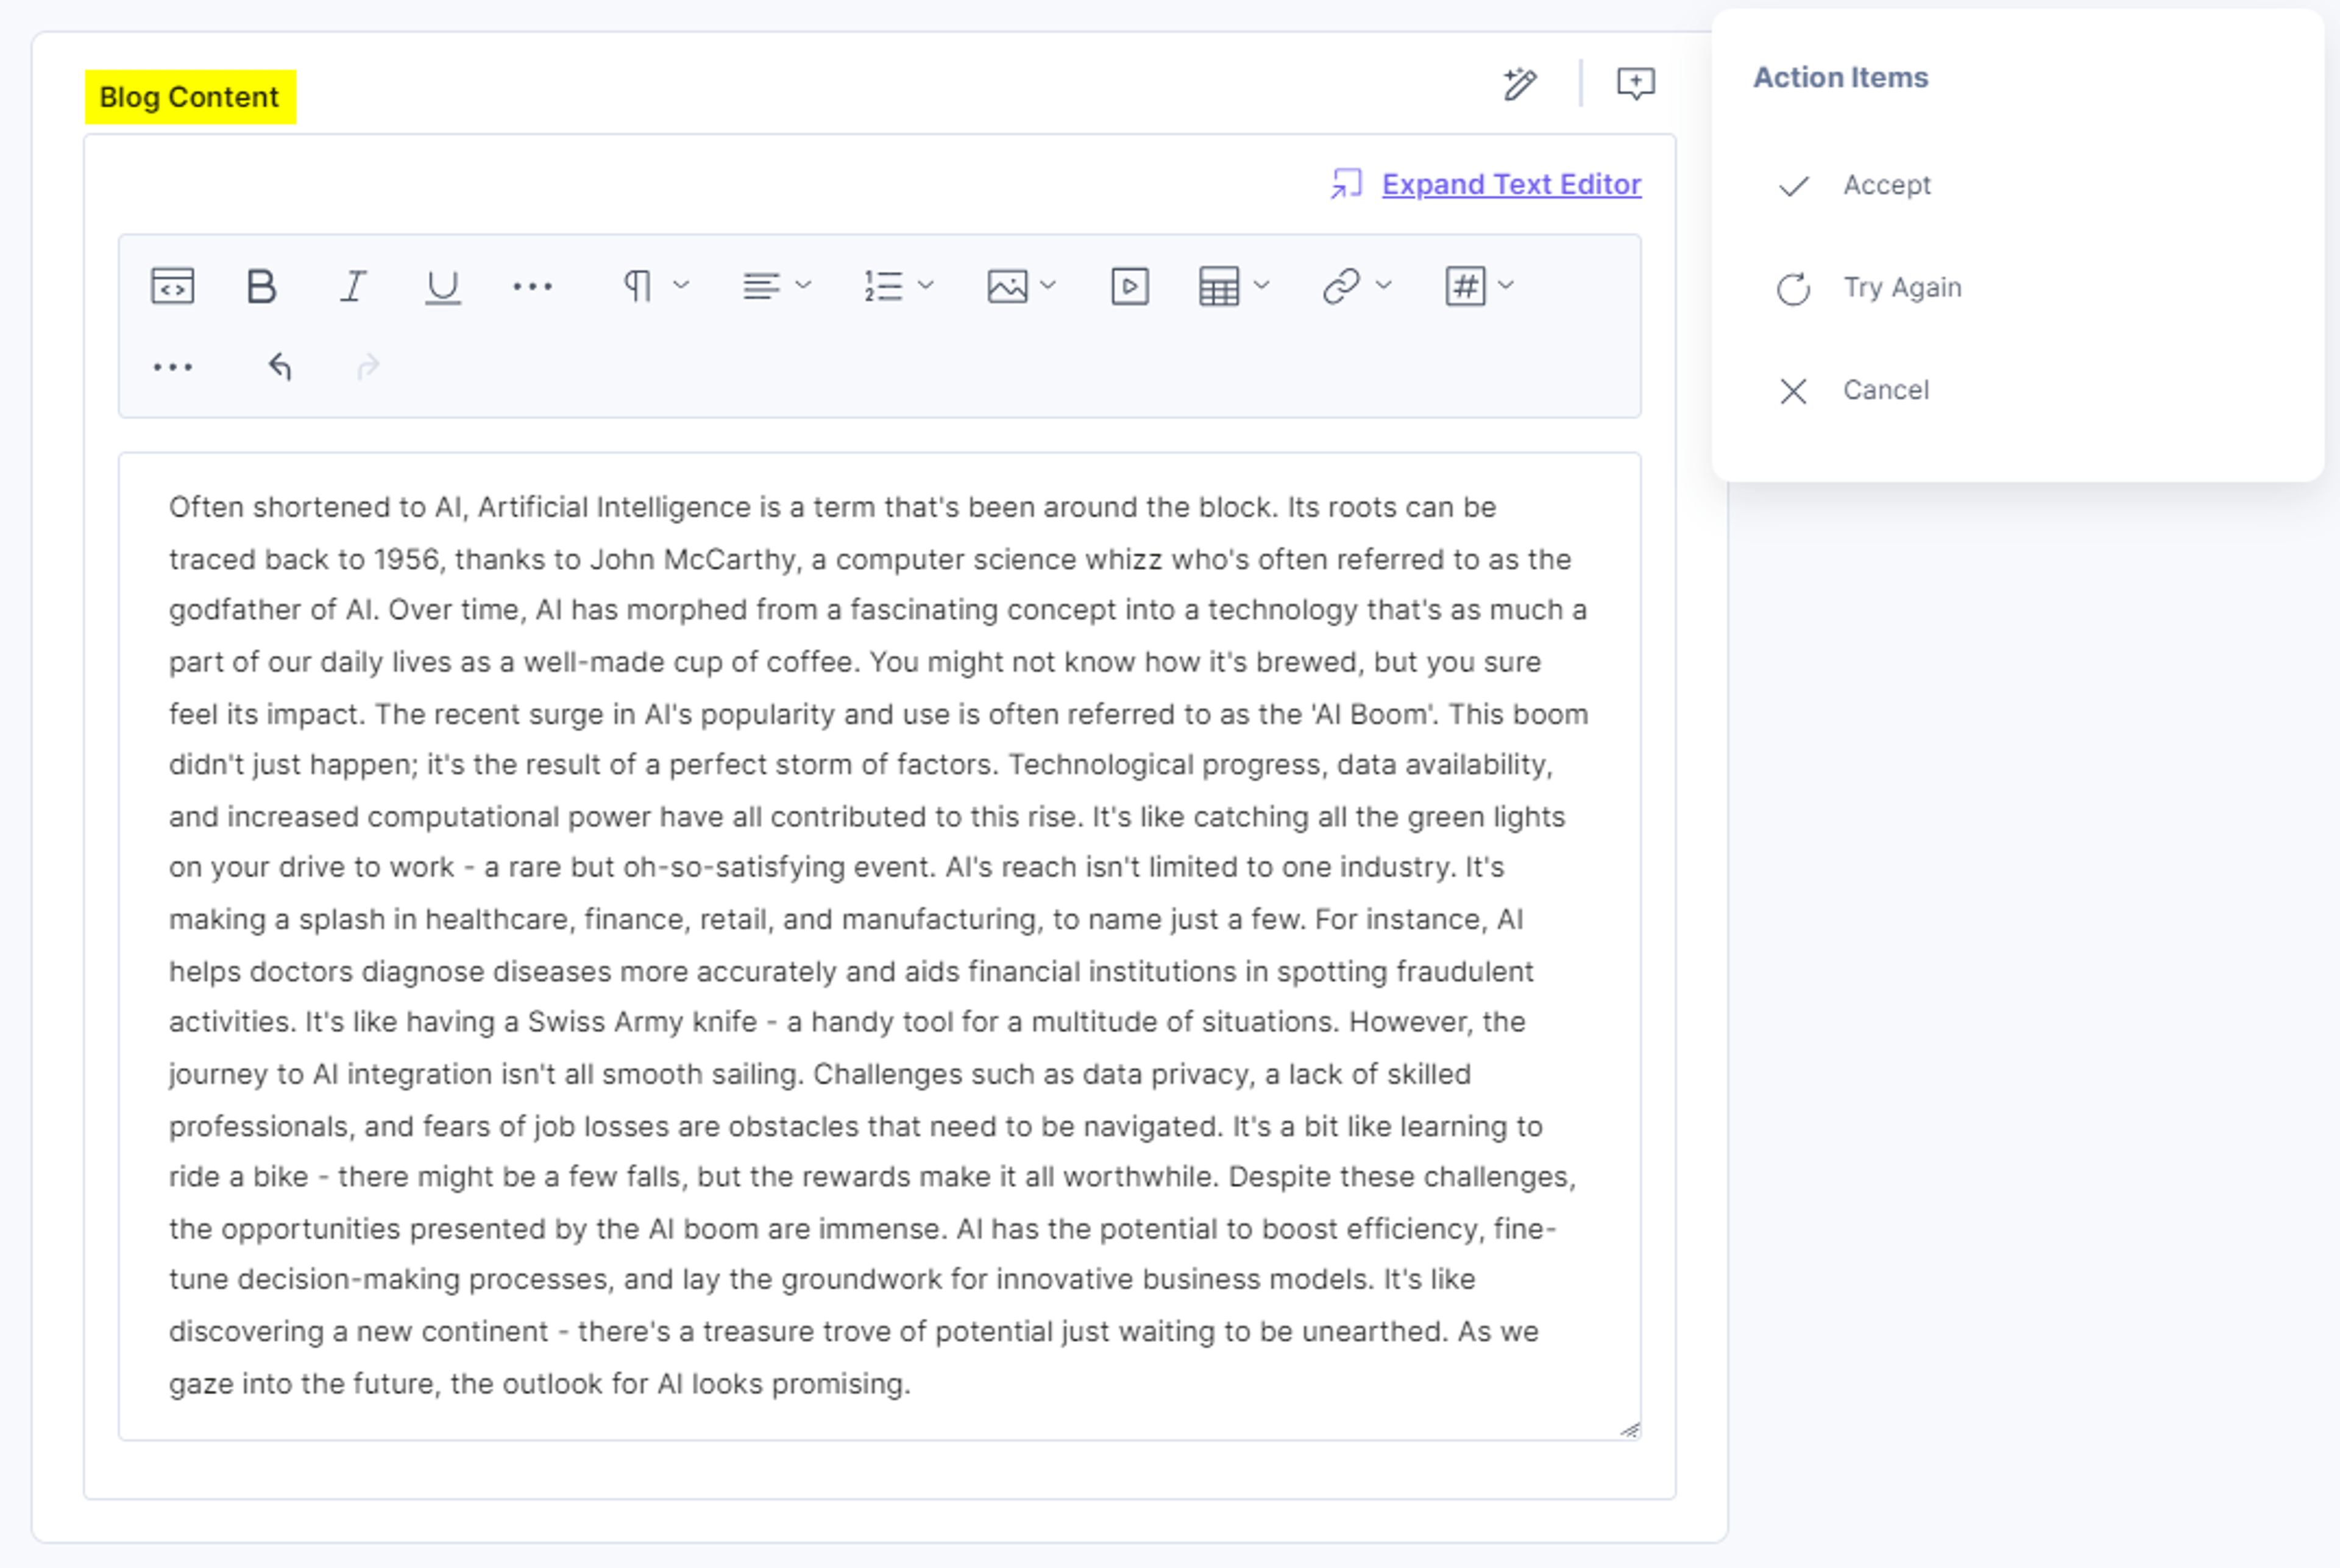Click inside the blog content text area

pyautogui.click(x=879, y=946)
